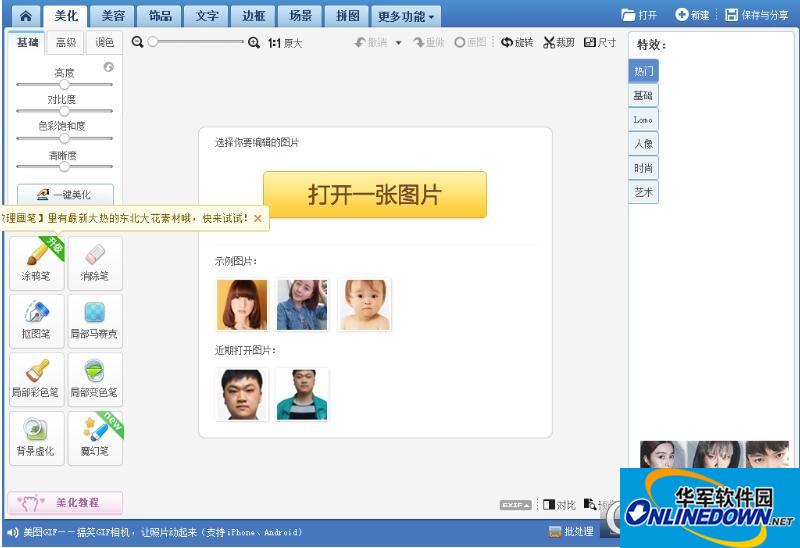Click the zoom-in magnifier icon
800x548 pixels.
click(x=254, y=43)
